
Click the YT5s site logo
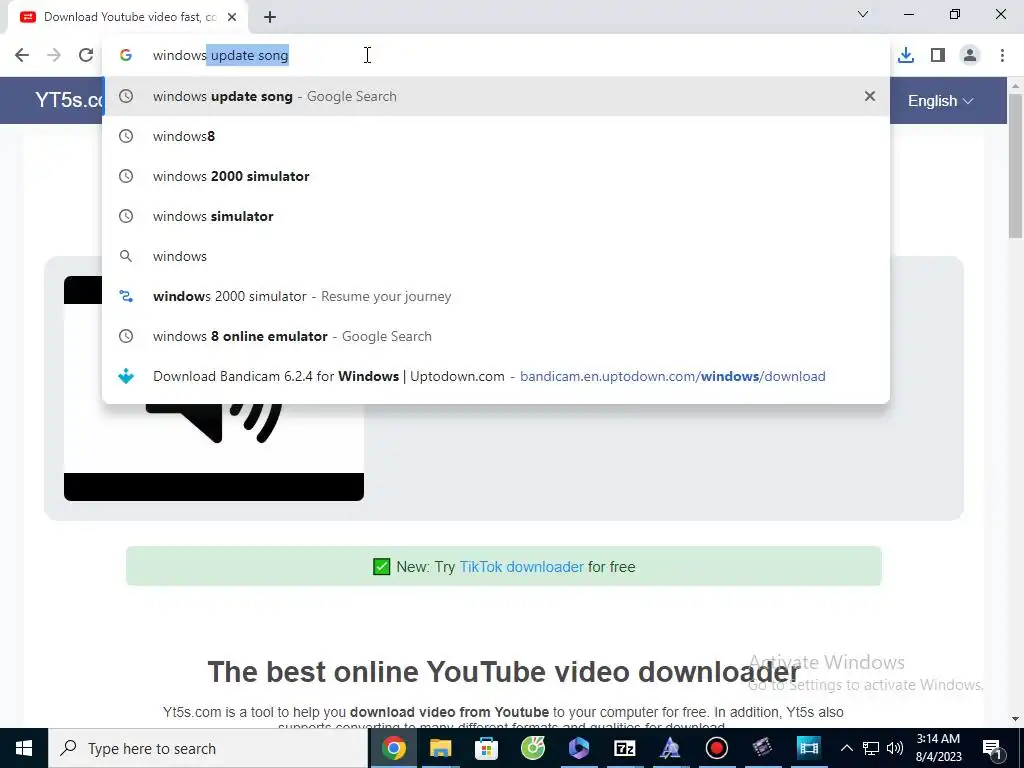coord(69,100)
